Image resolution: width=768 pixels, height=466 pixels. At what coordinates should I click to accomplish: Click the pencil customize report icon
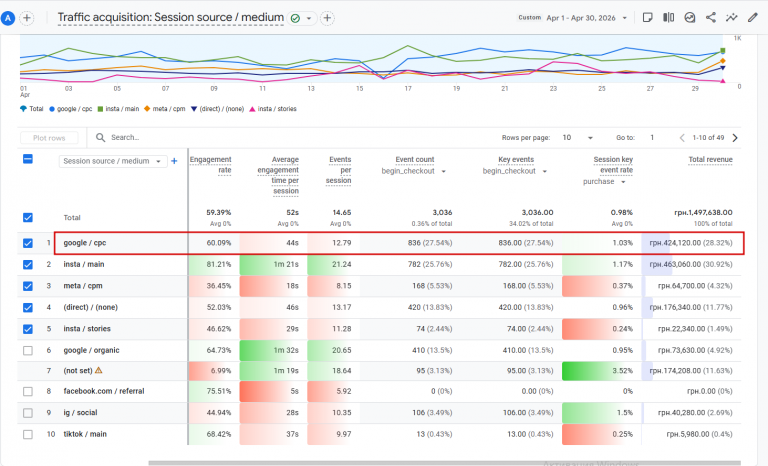[x=753, y=18]
